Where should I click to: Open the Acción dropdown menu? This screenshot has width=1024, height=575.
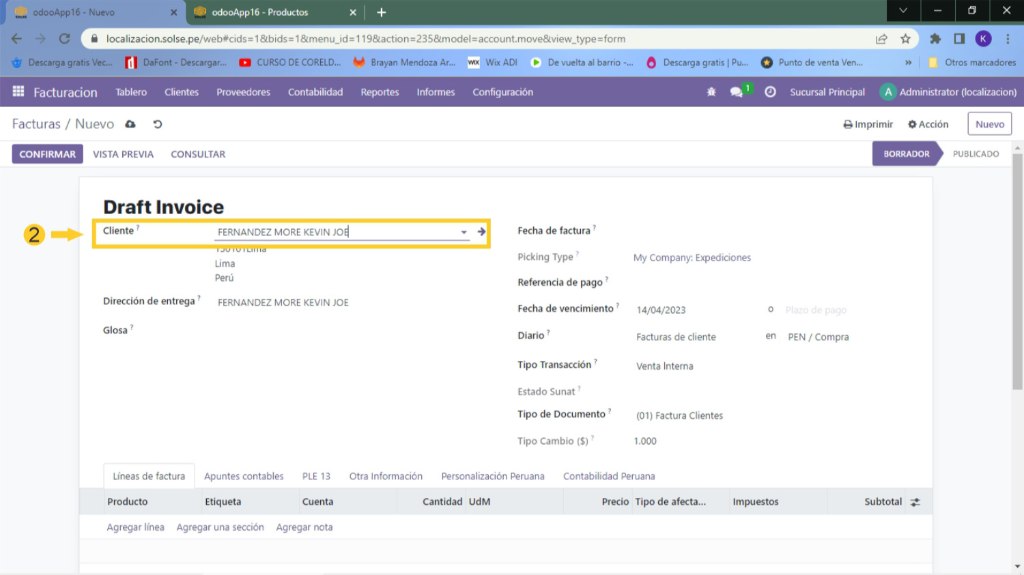928,124
